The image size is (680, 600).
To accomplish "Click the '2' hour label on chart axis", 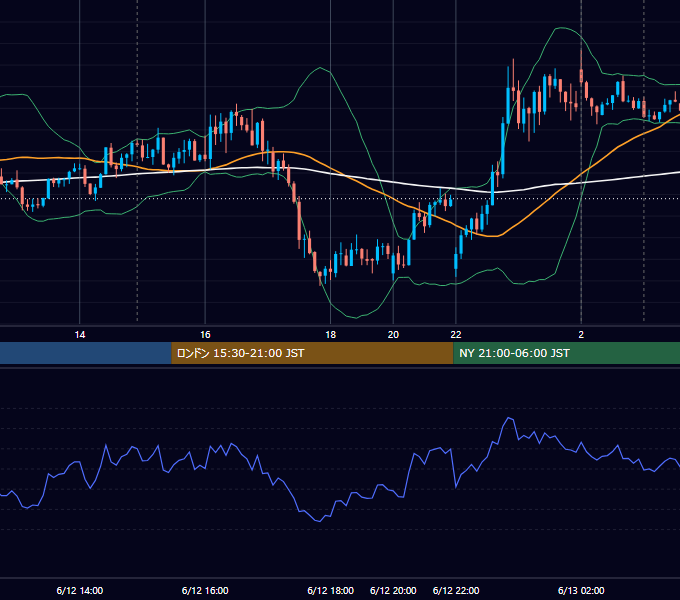I will pyautogui.click(x=581, y=335).
